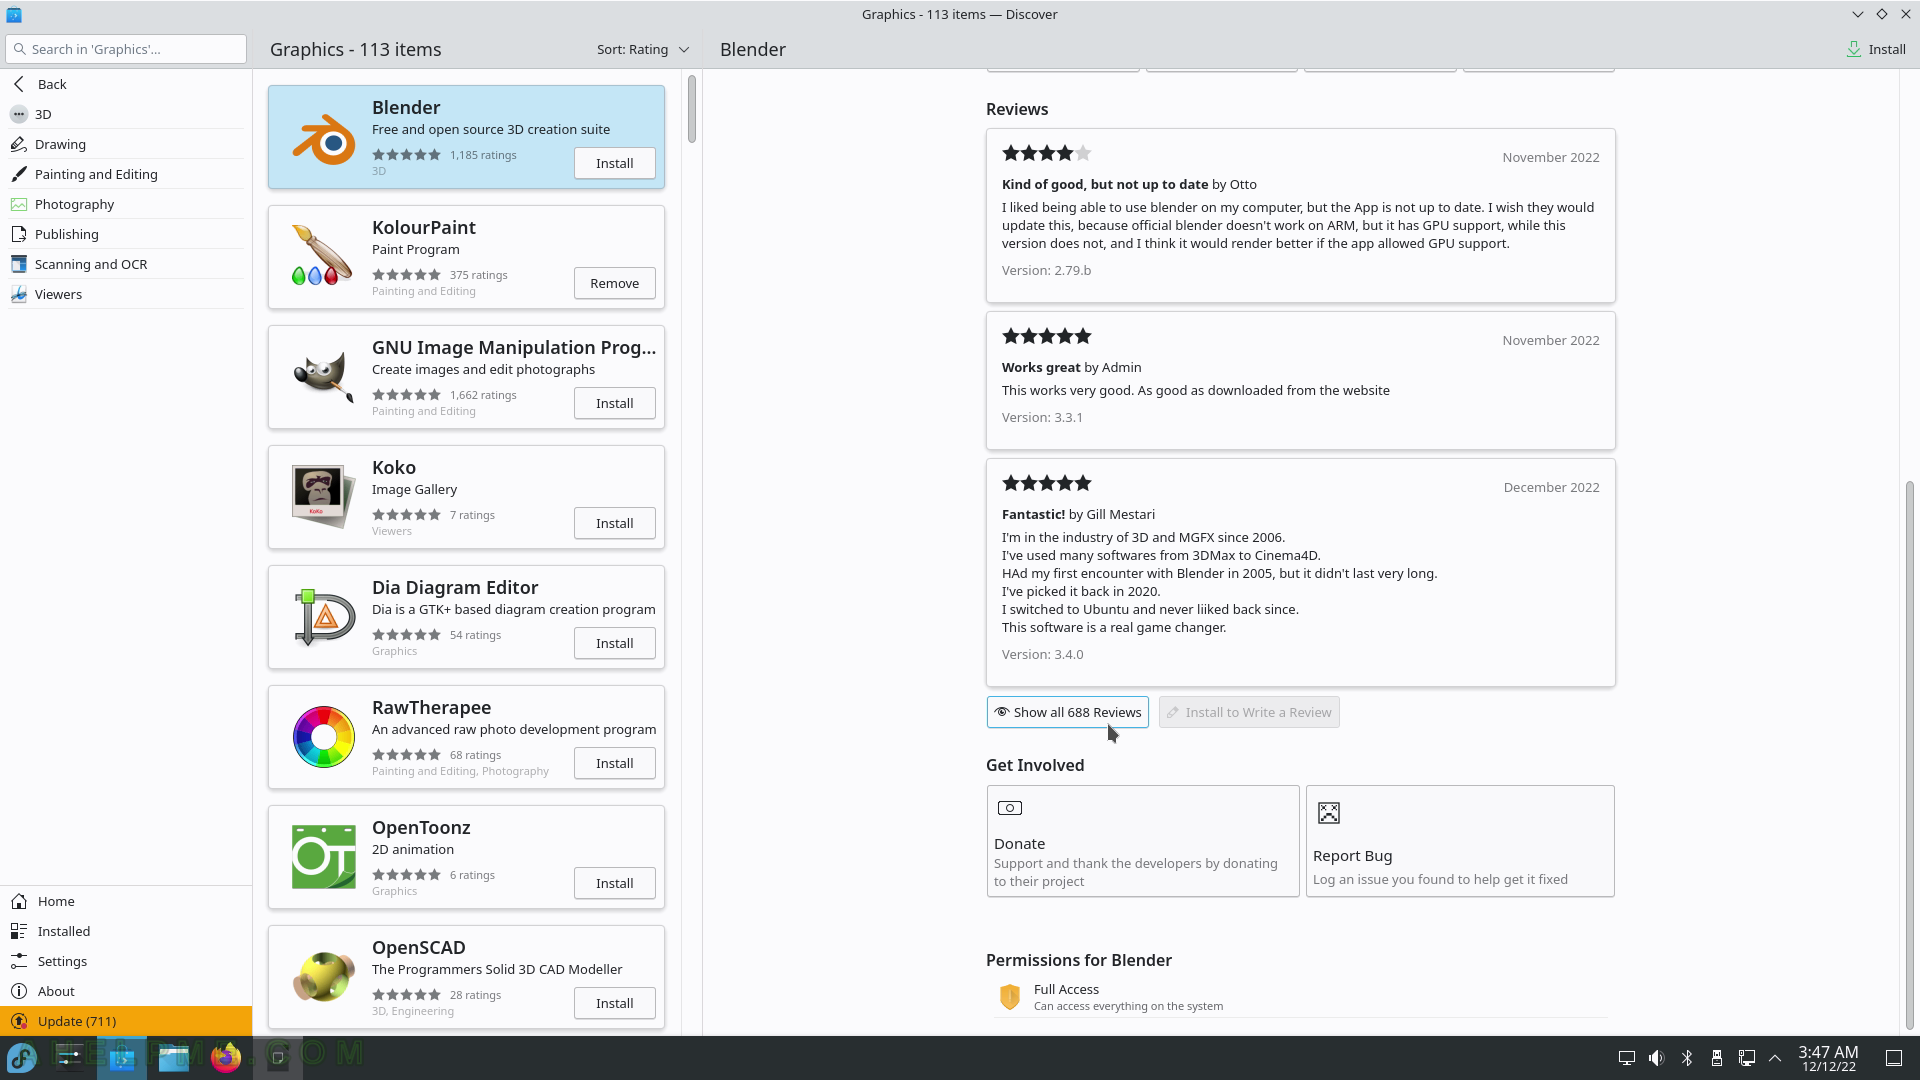Click the GIMP Wilber mascot icon

tap(323, 377)
